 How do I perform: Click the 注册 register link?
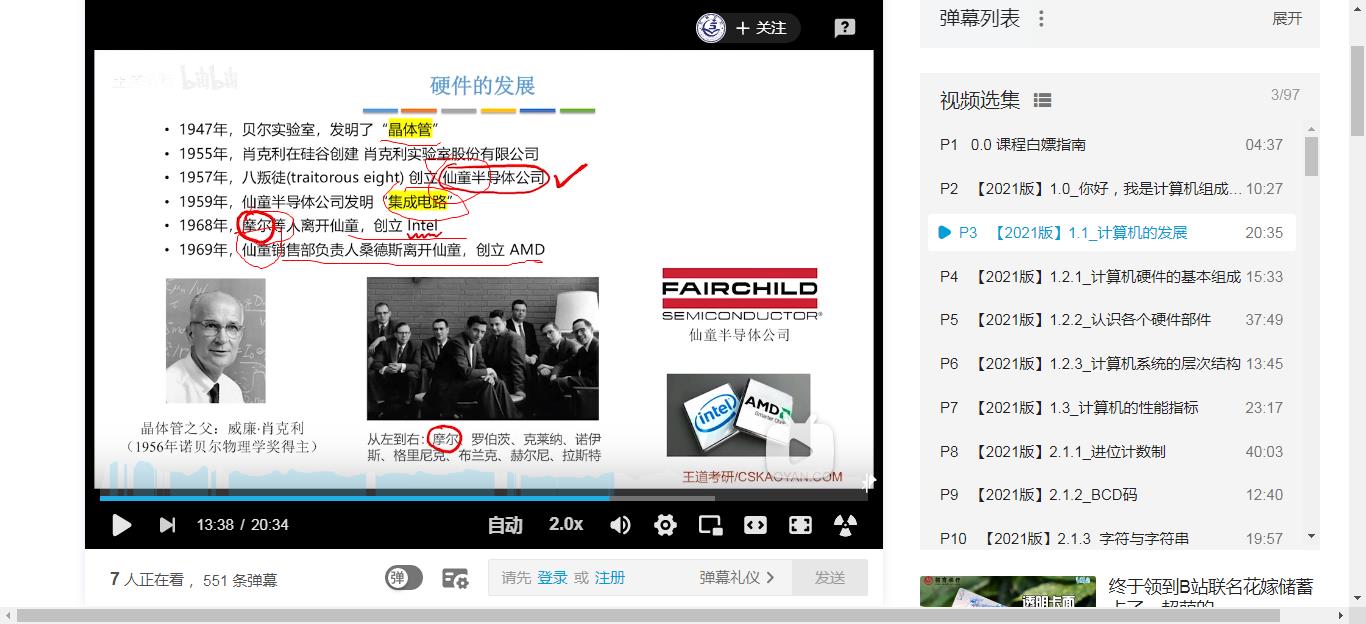point(610,578)
